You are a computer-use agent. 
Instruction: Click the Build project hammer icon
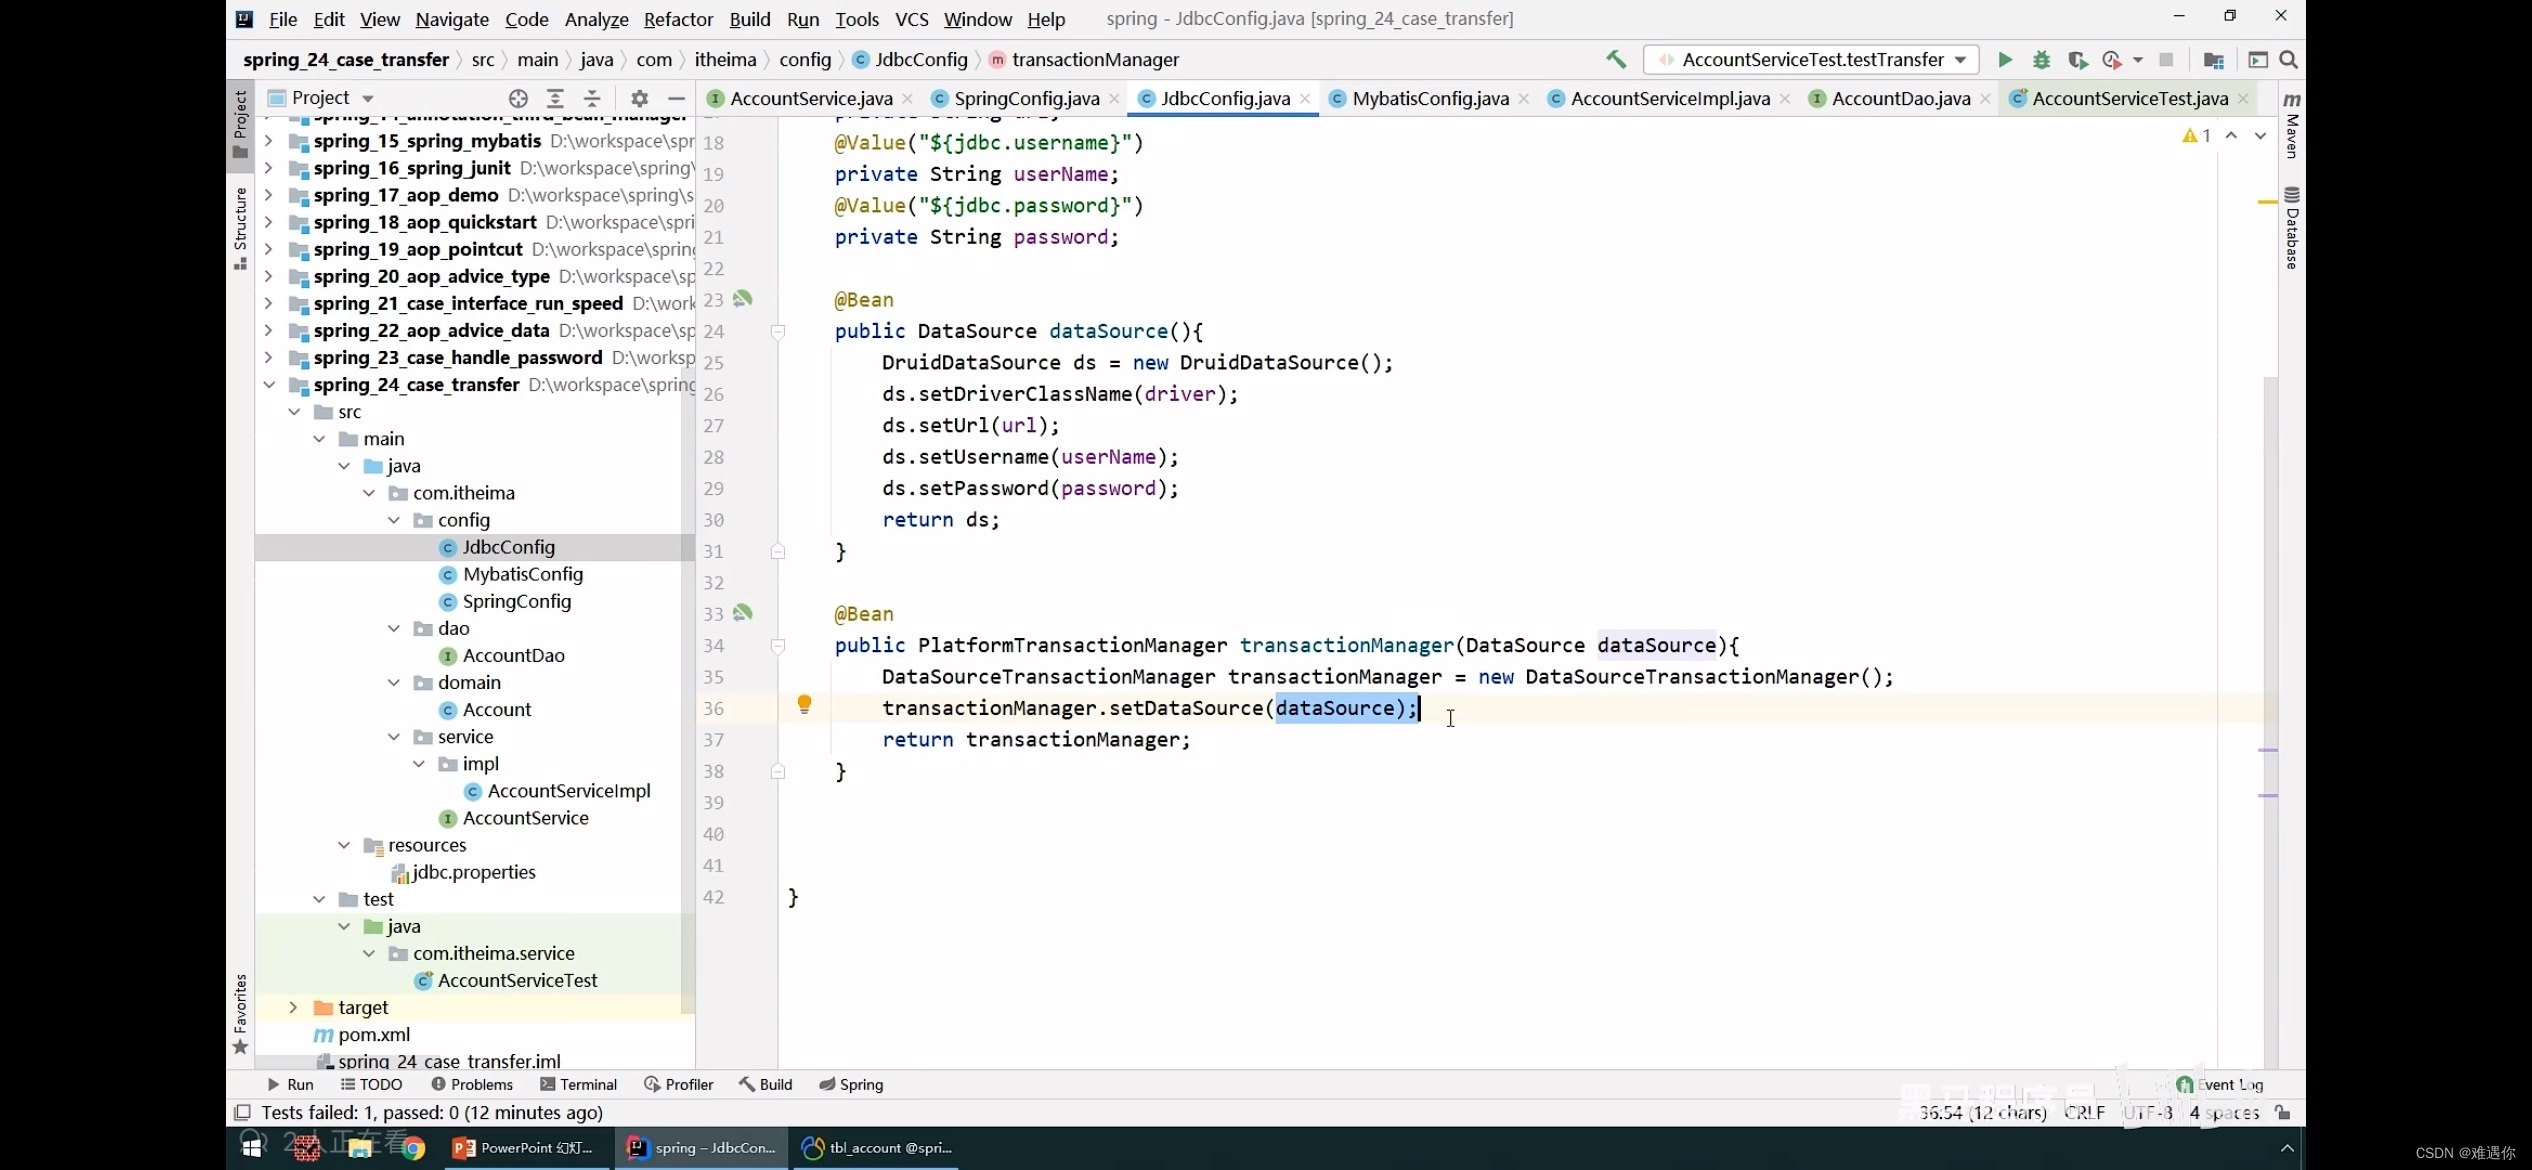(1616, 60)
